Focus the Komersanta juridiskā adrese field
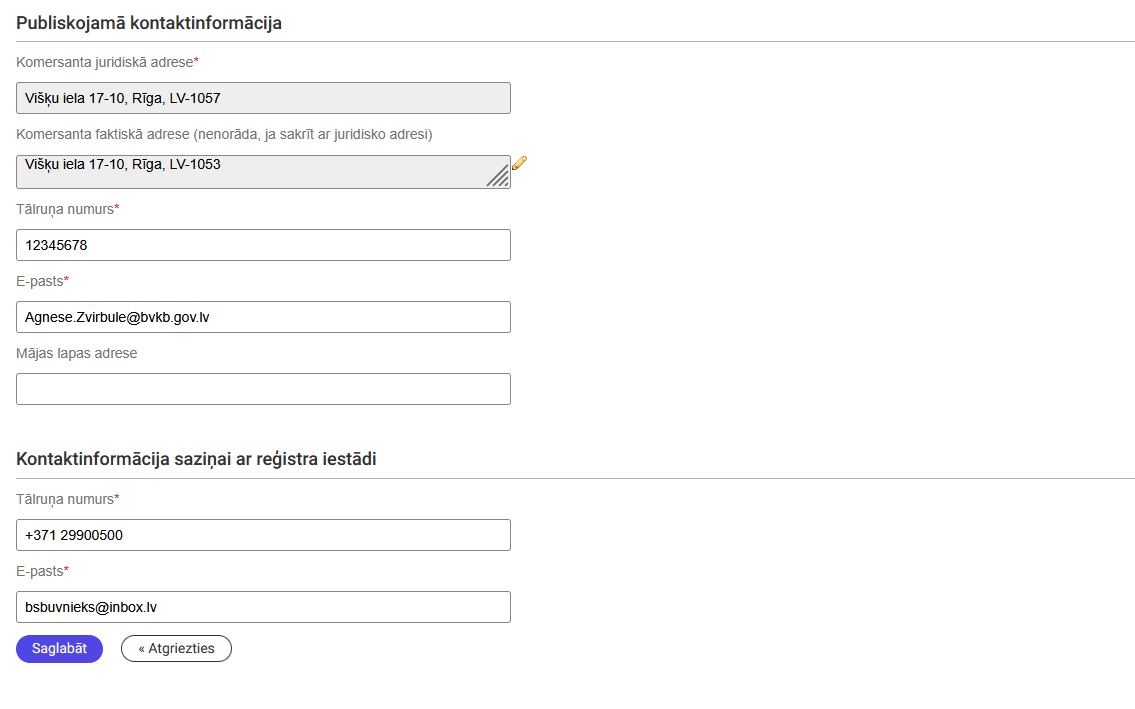This screenshot has height=709, width=1135. point(263,98)
